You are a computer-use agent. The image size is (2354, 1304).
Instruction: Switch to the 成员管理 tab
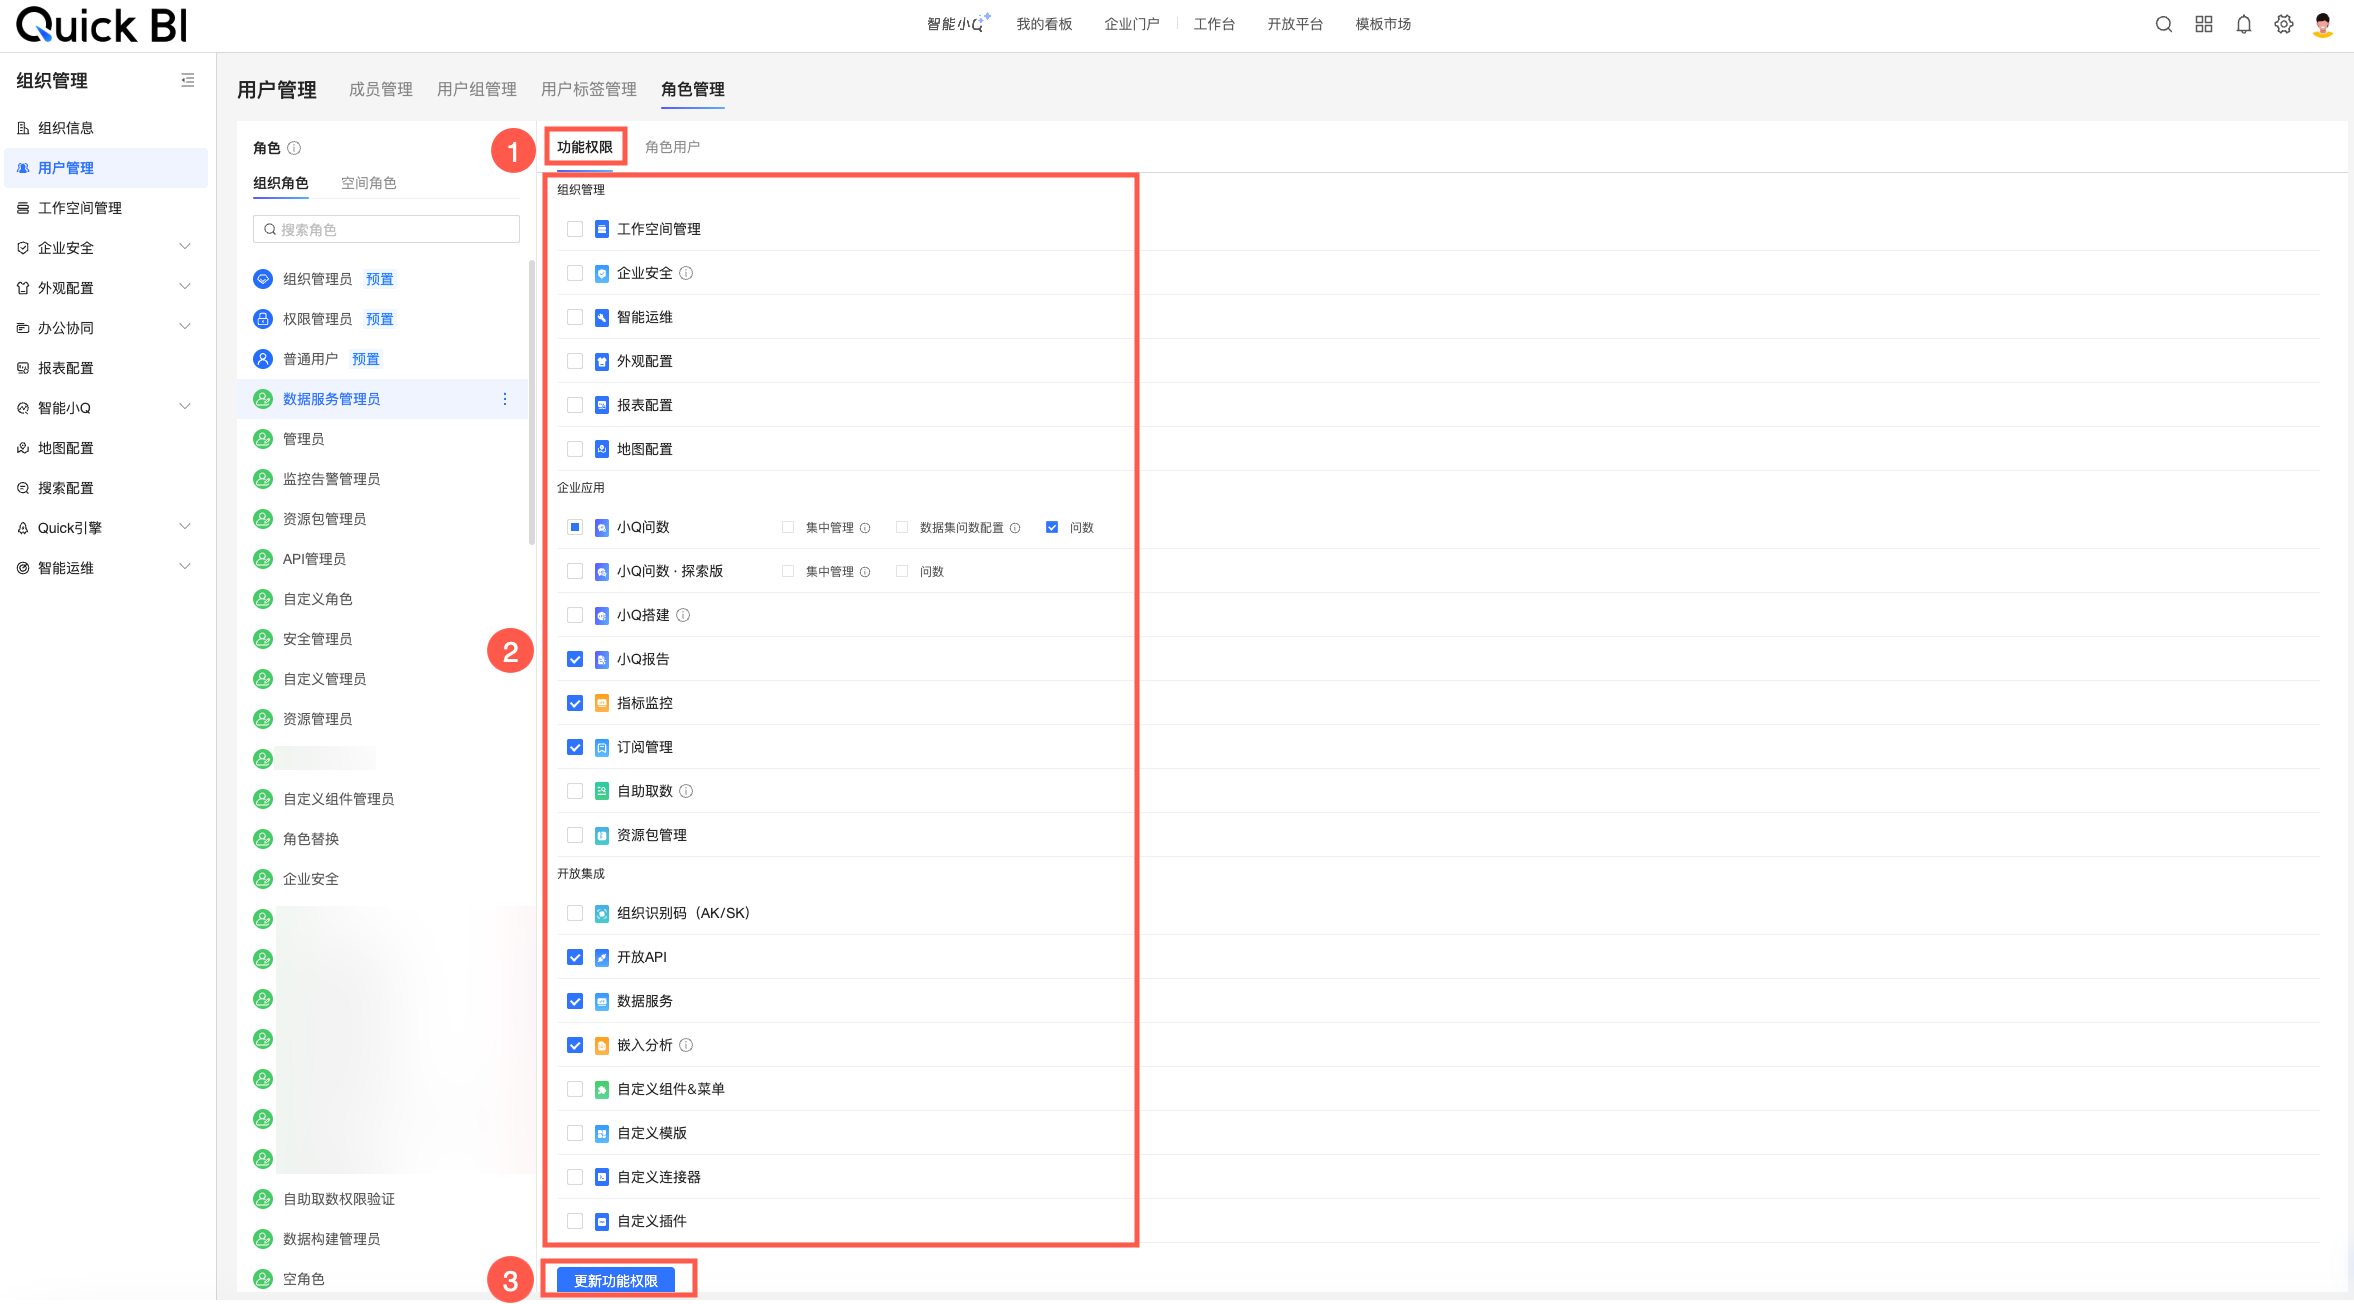tap(380, 89)
